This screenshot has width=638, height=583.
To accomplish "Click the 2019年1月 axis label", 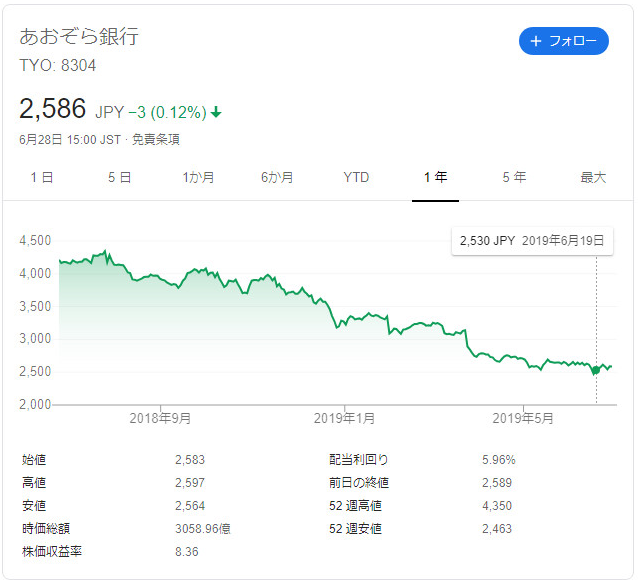I will click(x=344, y=418).
